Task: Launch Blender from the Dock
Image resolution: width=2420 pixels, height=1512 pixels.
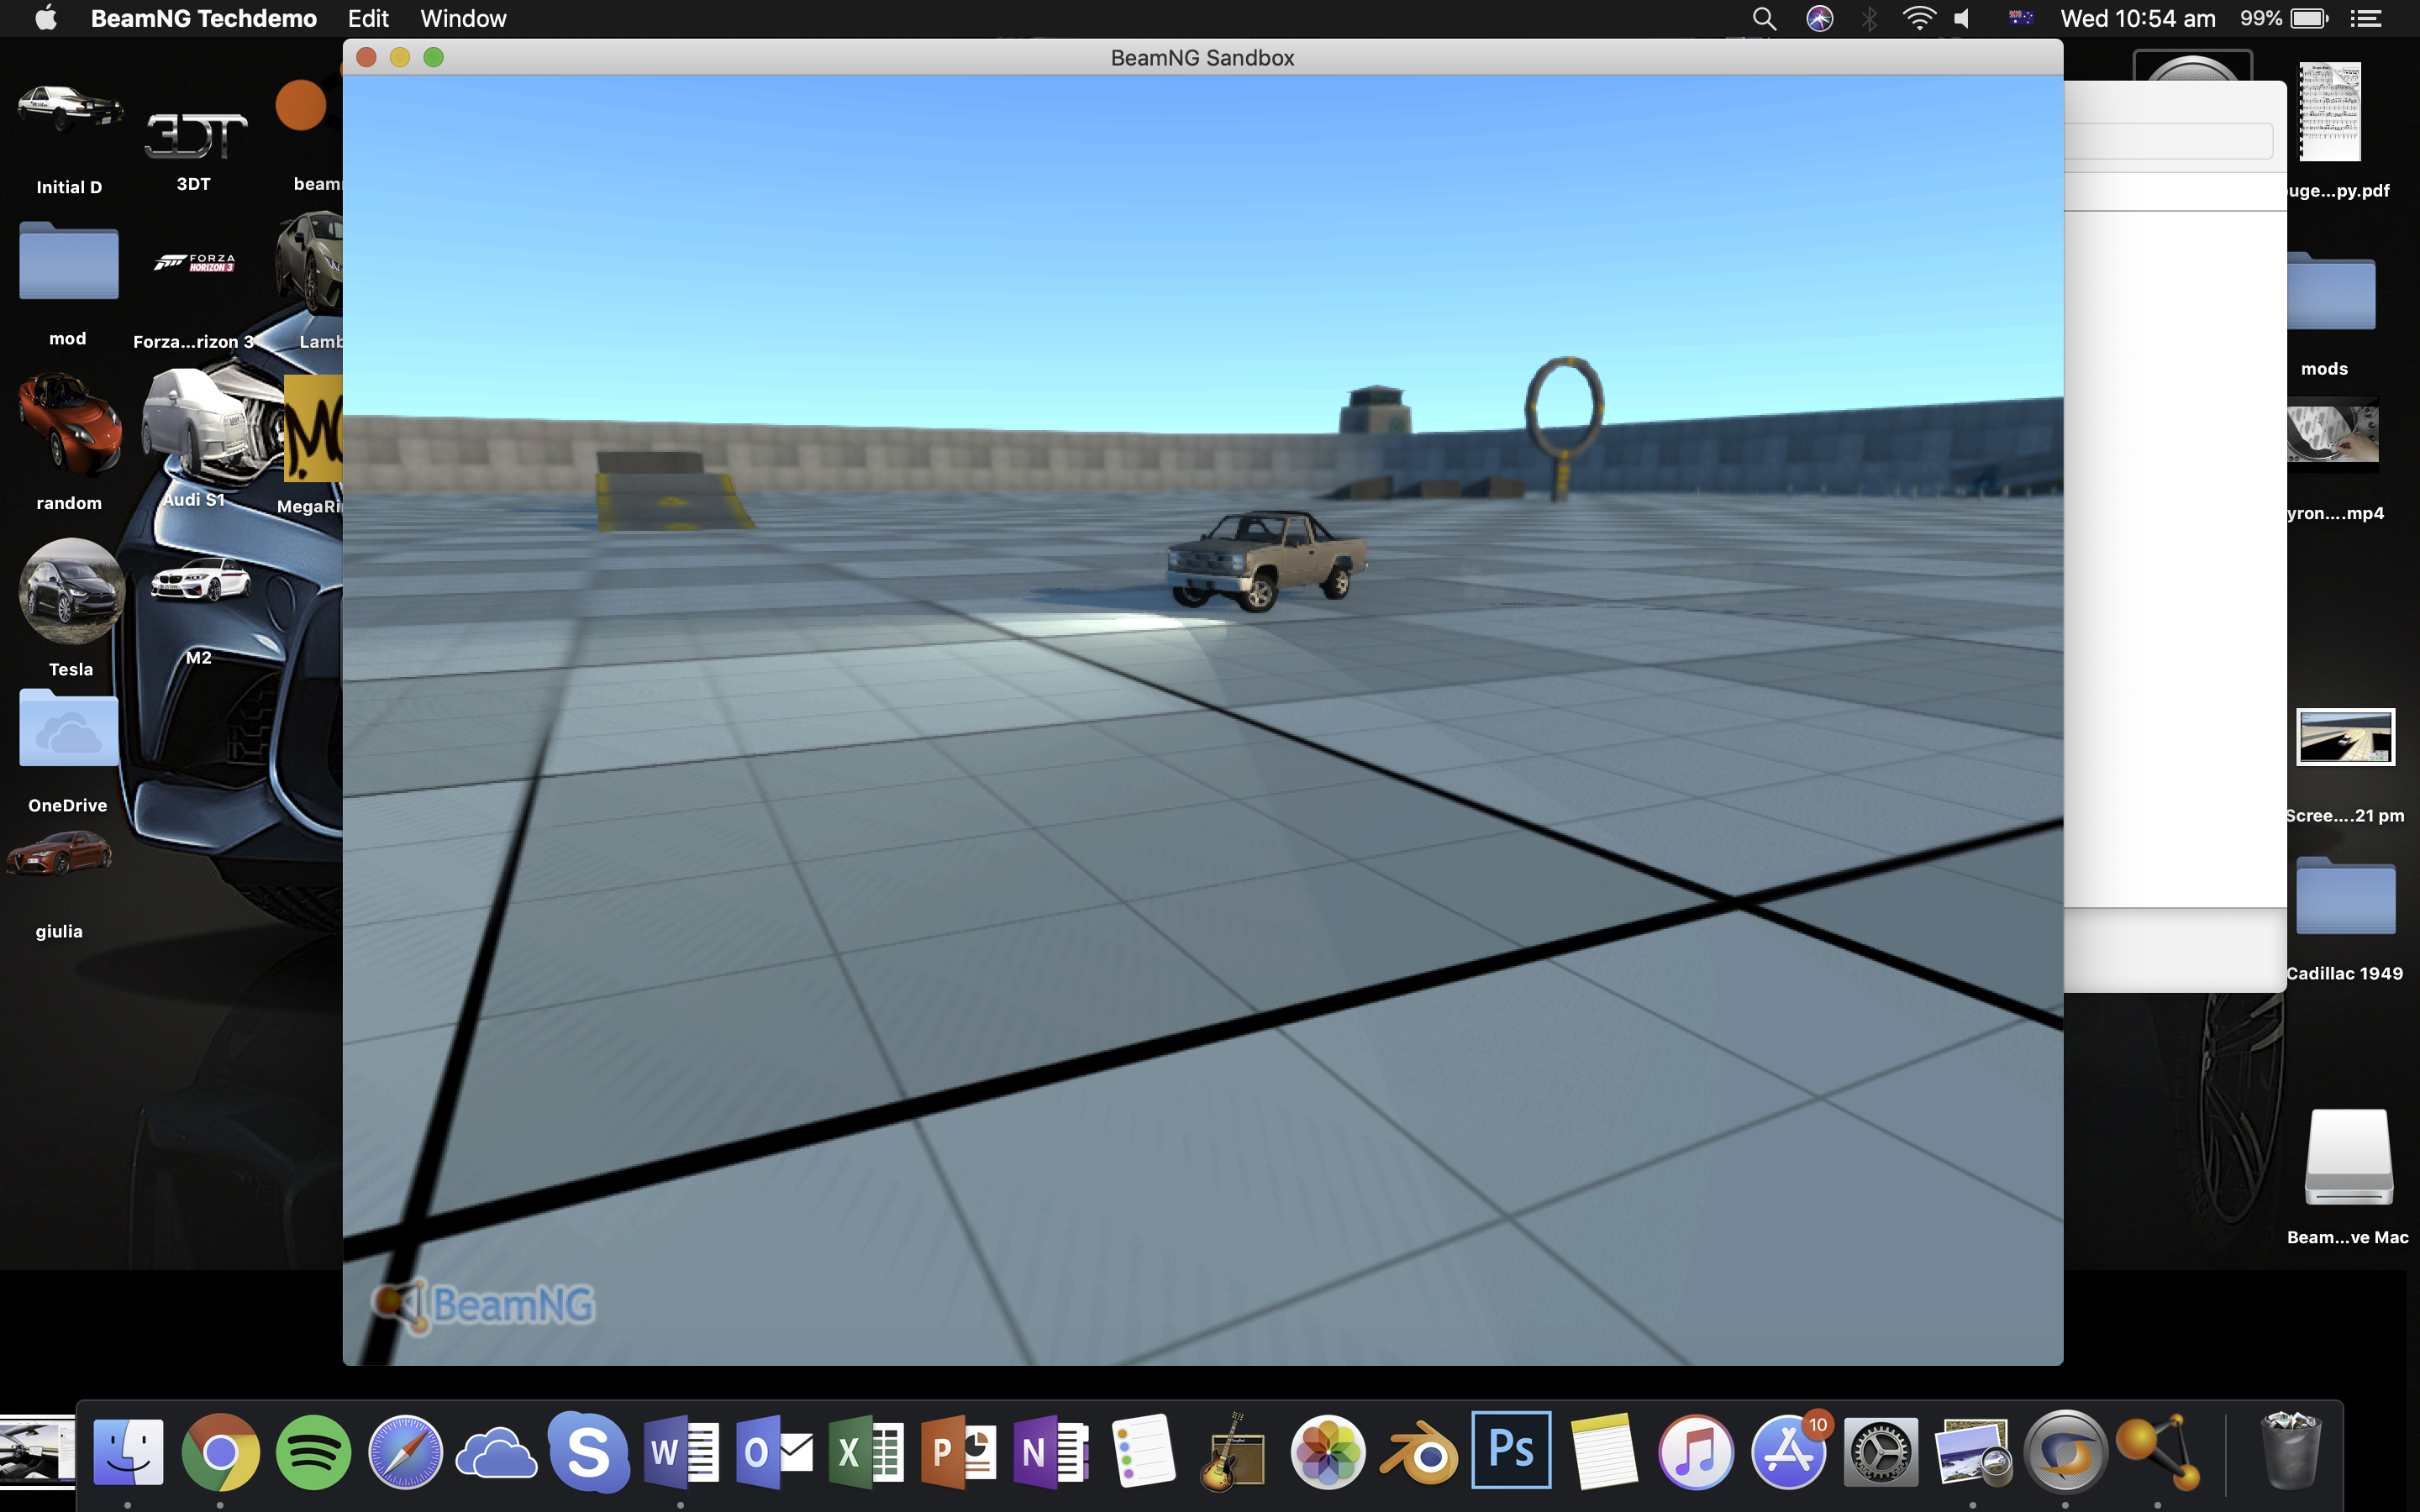Action: pos(1419,1453)
